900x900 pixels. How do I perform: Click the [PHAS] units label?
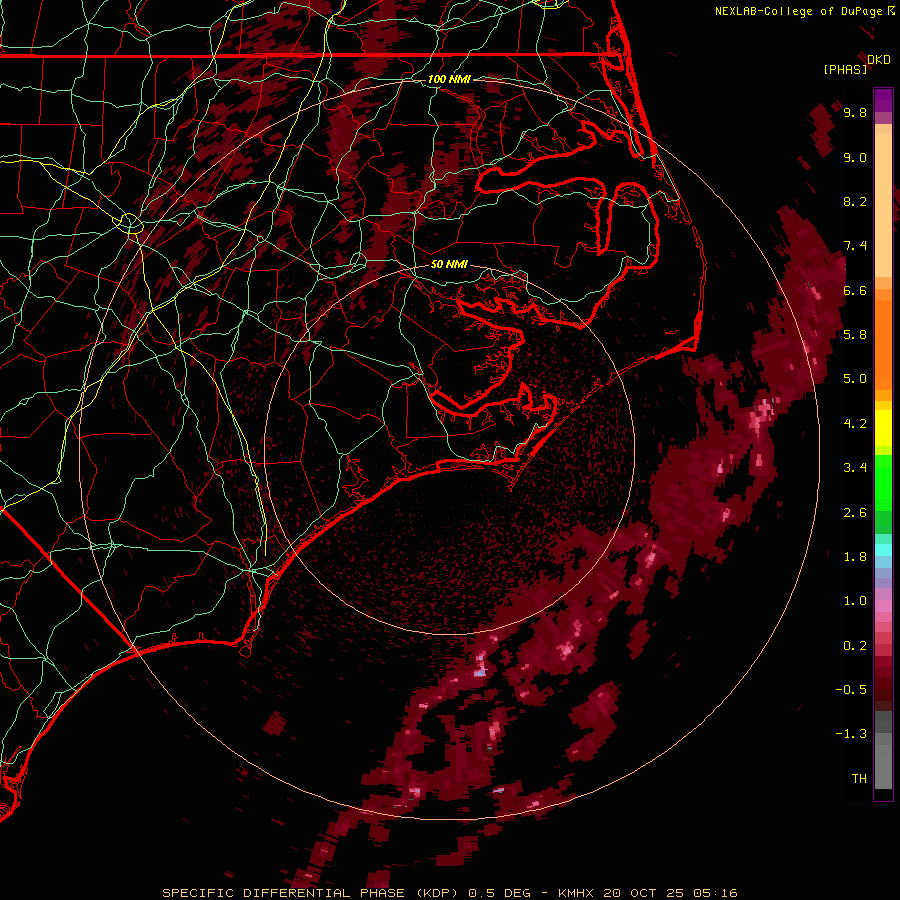point(845,69)
